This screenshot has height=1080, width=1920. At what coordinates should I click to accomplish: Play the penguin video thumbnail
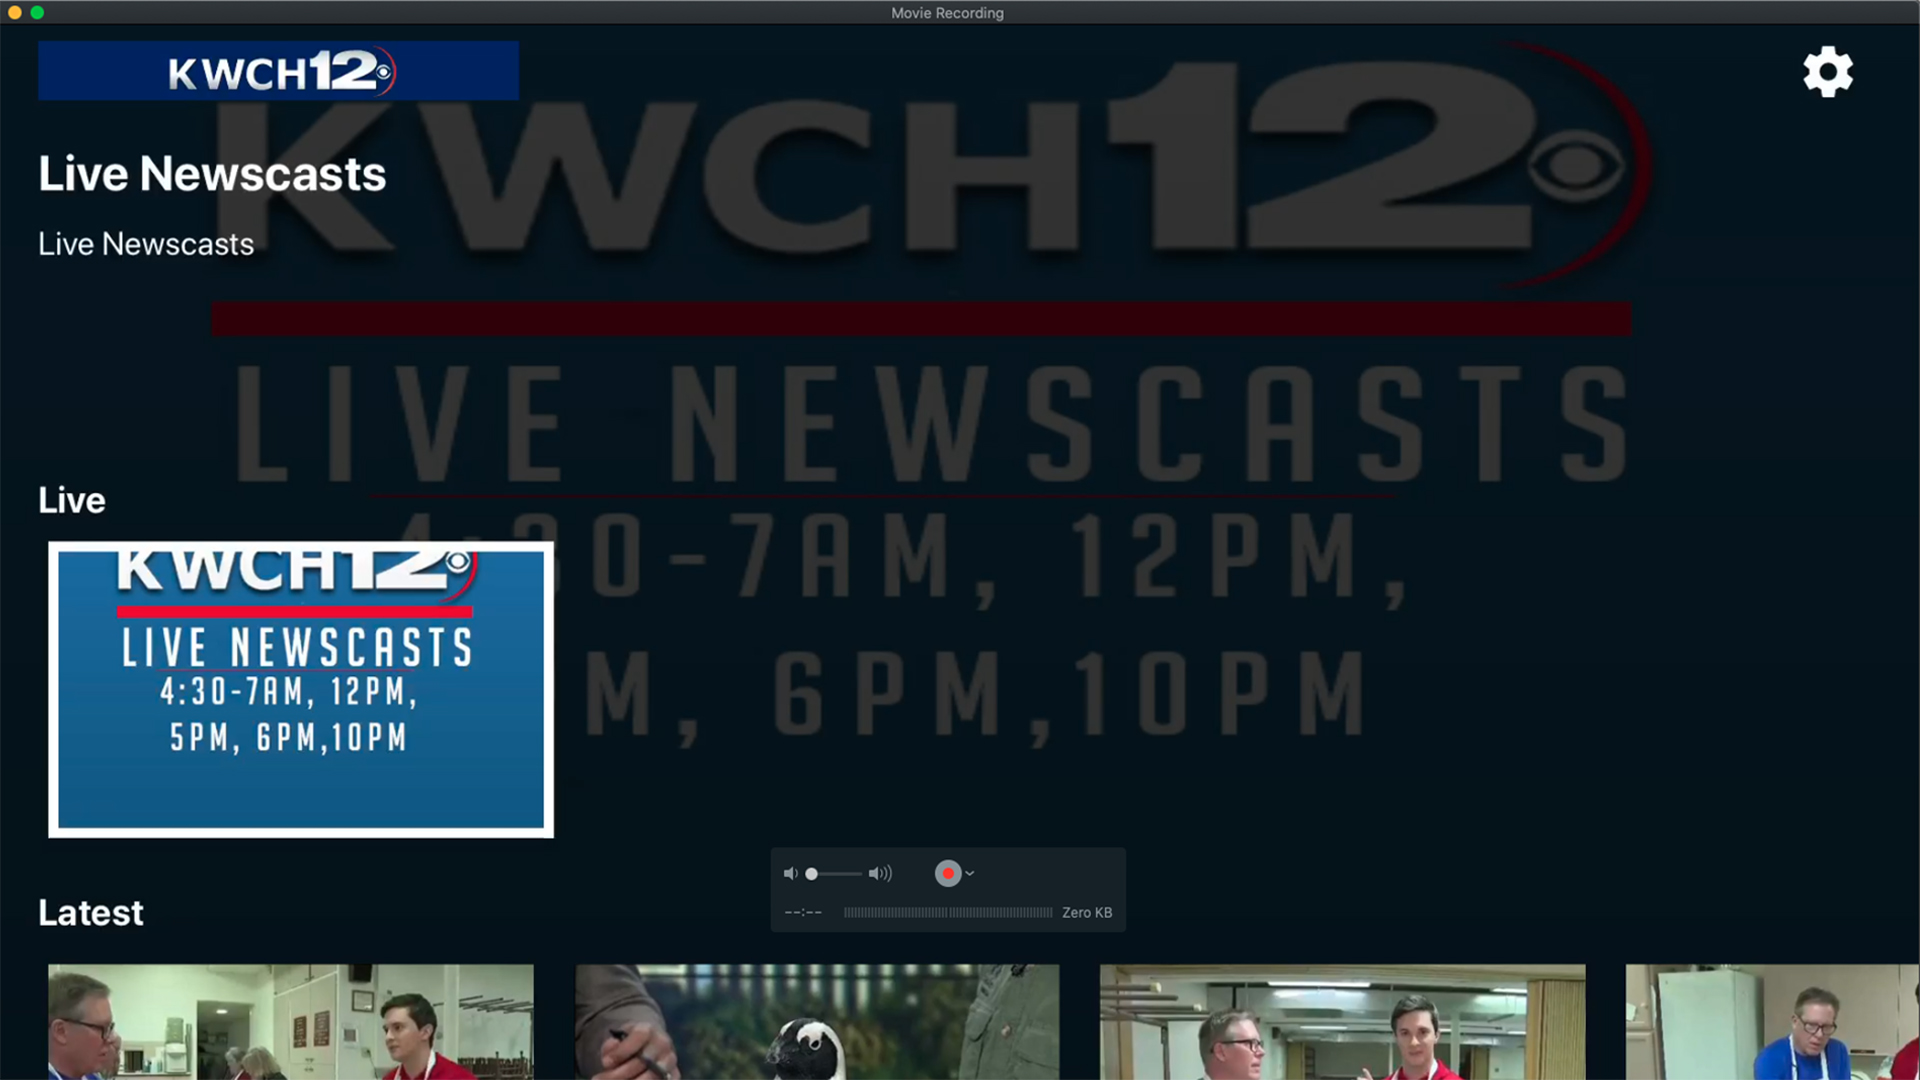point(816,1021)
